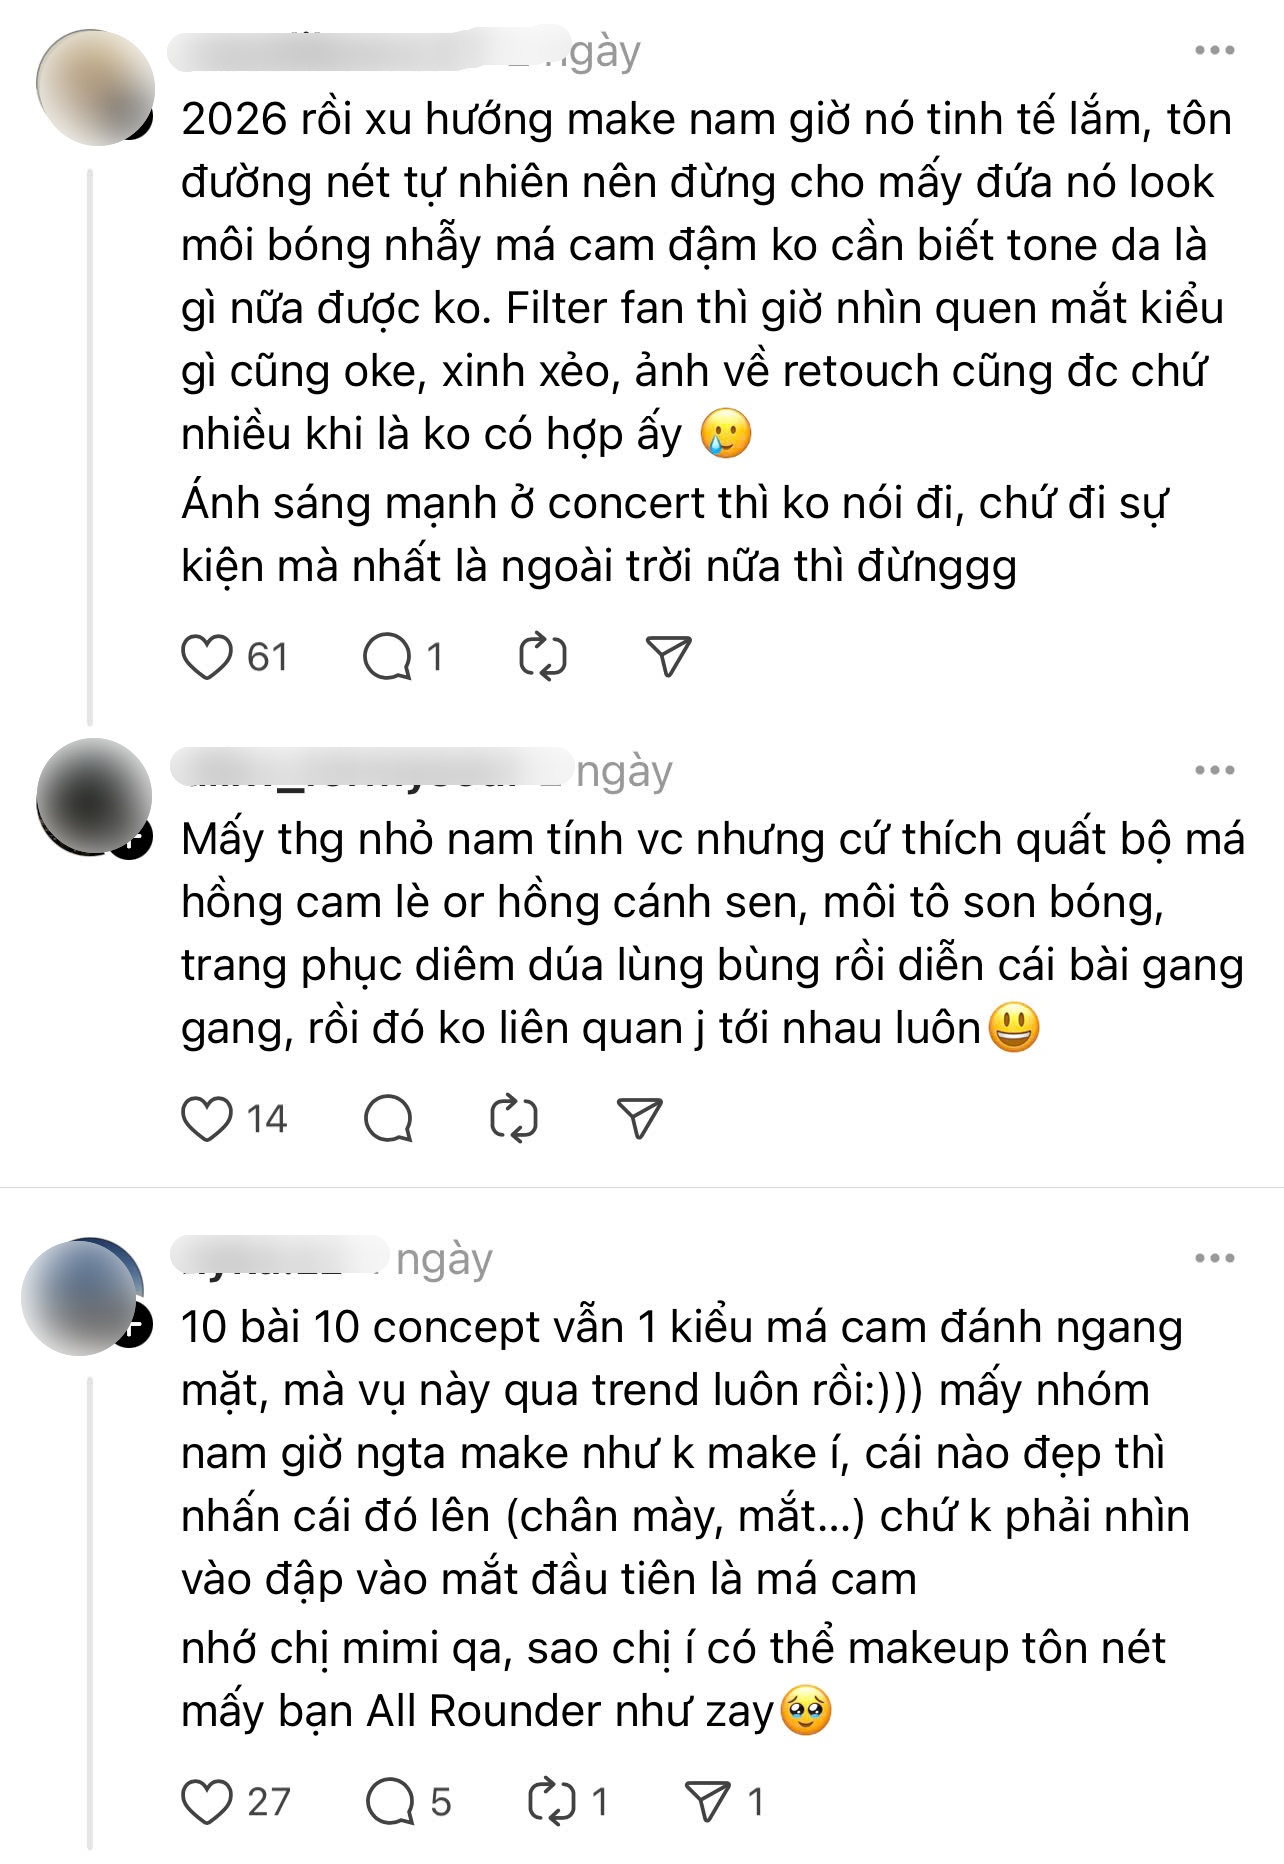Image resolution: width=1284 pixels, height=1864 pixels.
Task: Open the reply icon on the first comment
Action: 395,655
